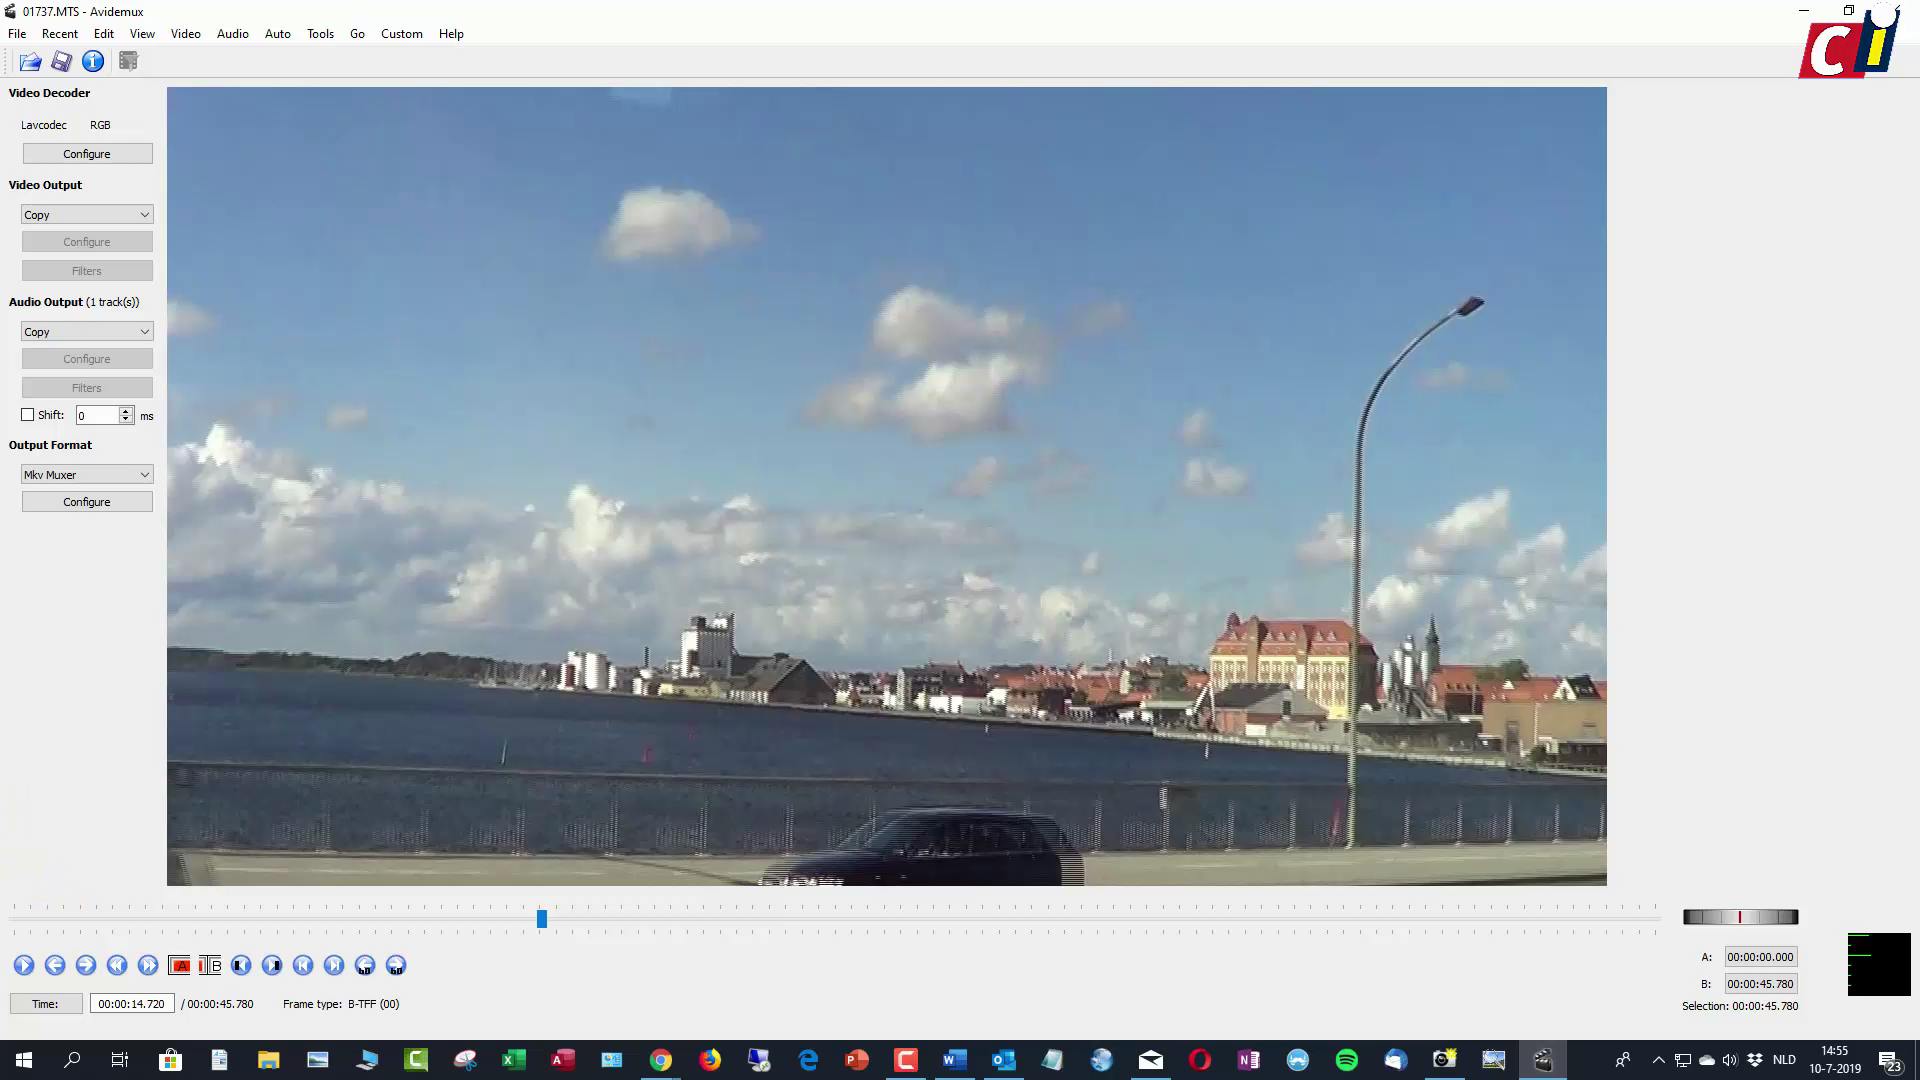Screen dimensions: 1920x1080
Task: Click the Save Video floppy icon
Action: 61,62
